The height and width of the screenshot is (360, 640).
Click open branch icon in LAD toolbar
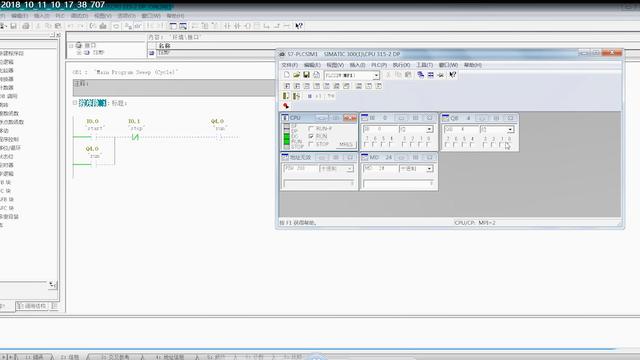(267, 26)
